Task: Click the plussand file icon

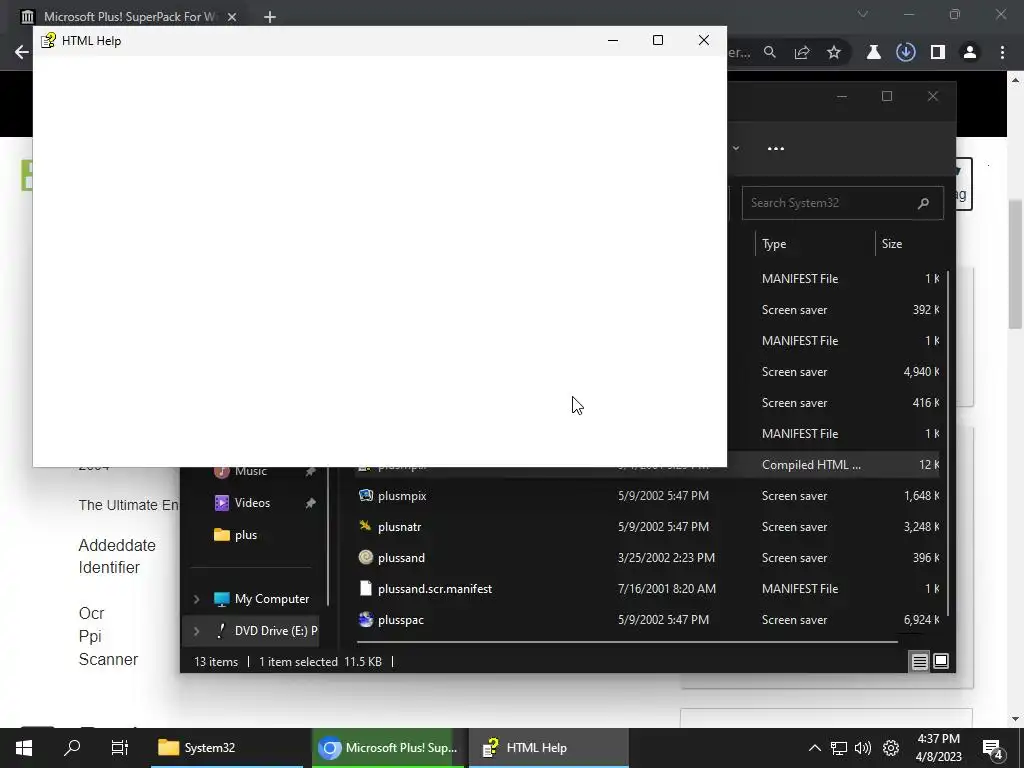Action: click(366, 558)
